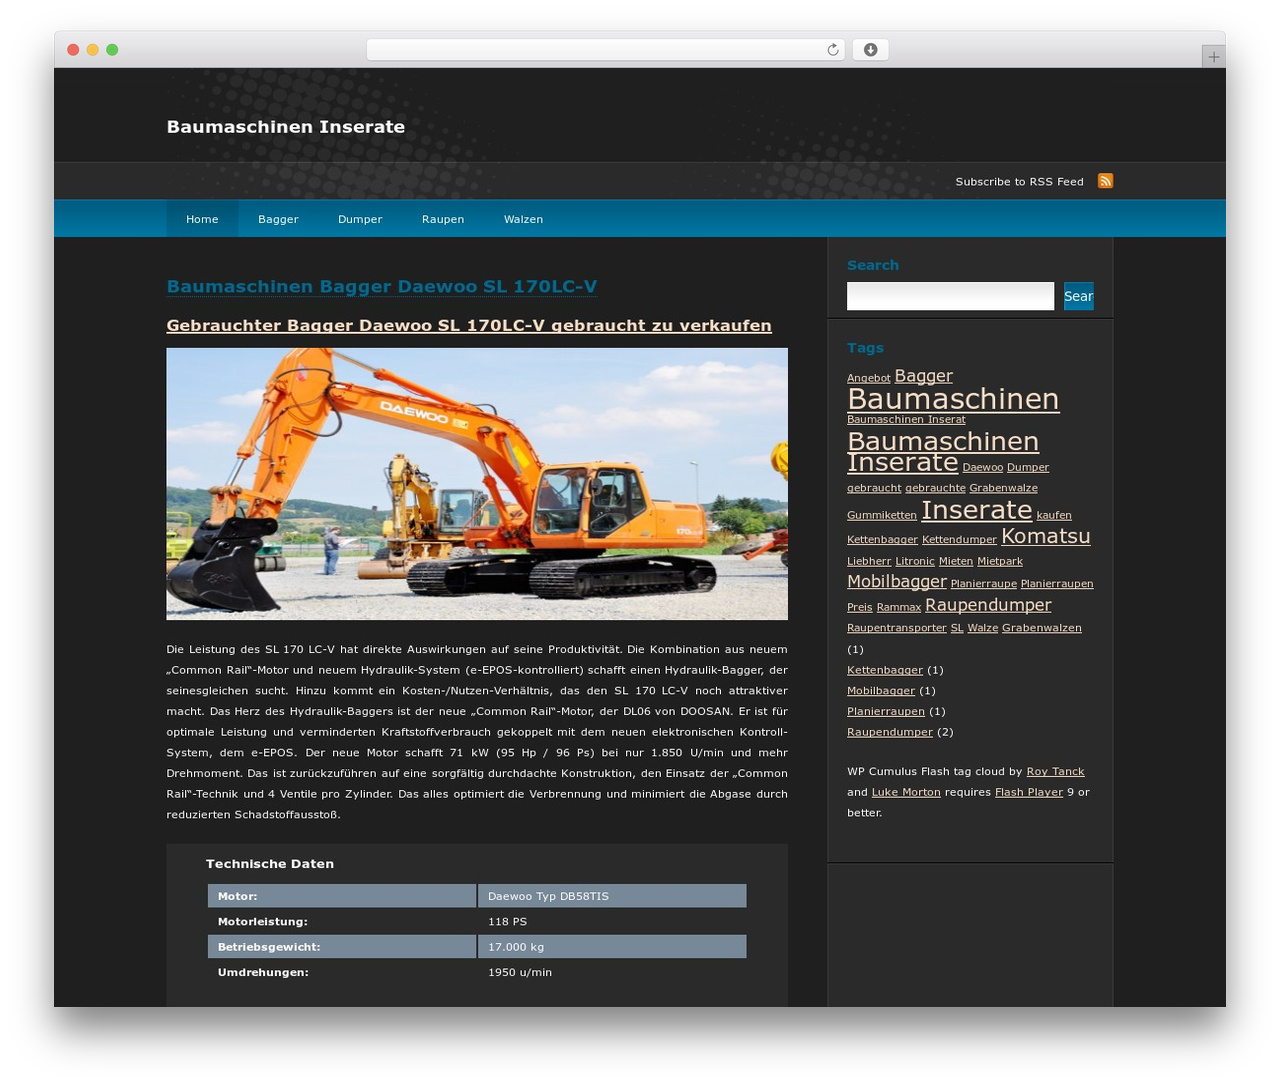This screenshot has width=1280, height=1084.
Task: Open the Grabenwalzen tag
Action: pyautogui.click(x=1042, y=628)
